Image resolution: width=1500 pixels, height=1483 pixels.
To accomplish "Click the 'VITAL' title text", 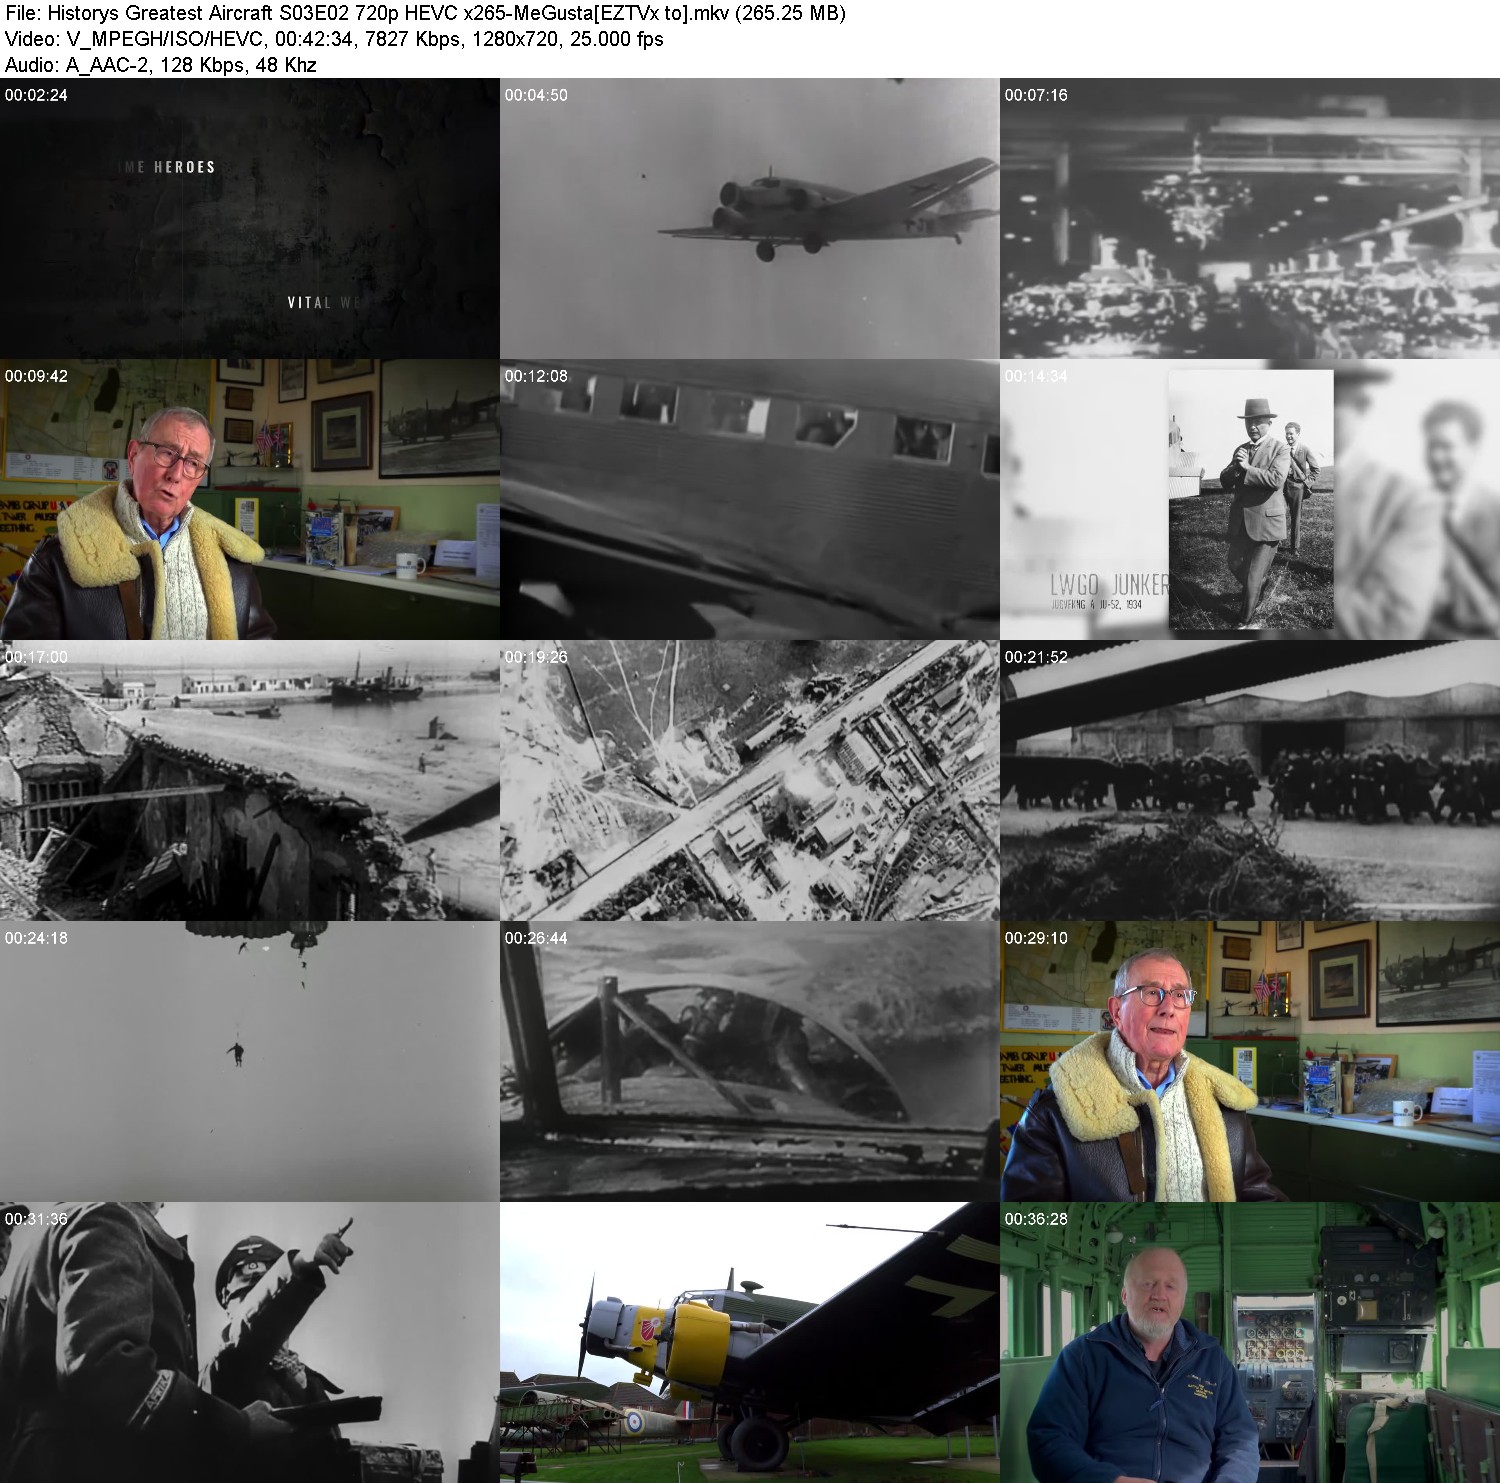I will [x=309, y=302].
